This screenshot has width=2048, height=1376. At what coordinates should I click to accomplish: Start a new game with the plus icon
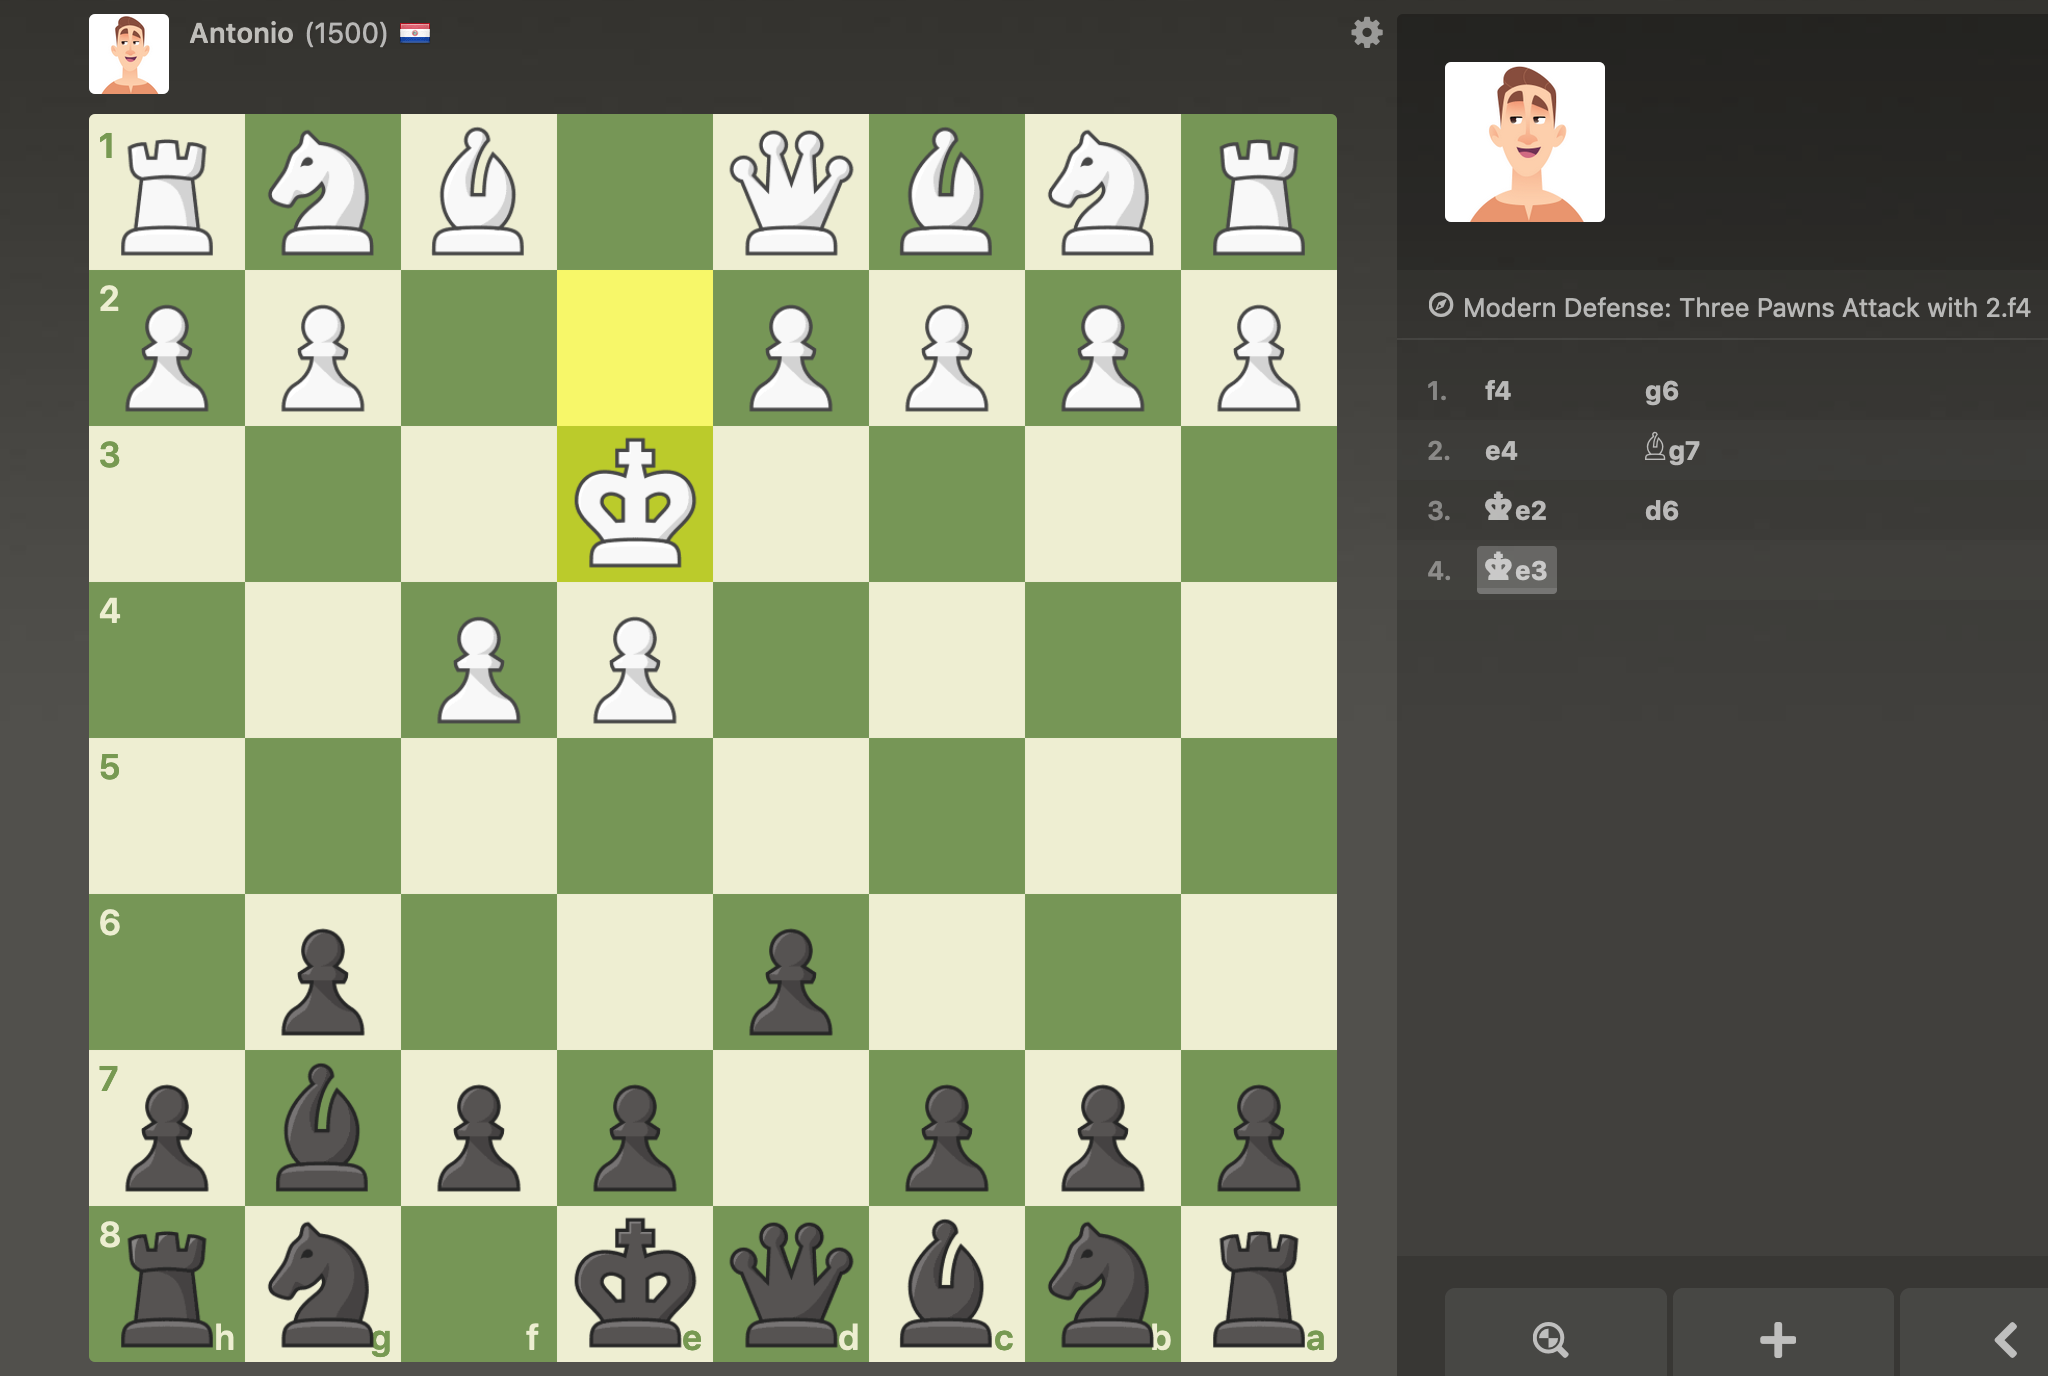coord(1775,1340)
